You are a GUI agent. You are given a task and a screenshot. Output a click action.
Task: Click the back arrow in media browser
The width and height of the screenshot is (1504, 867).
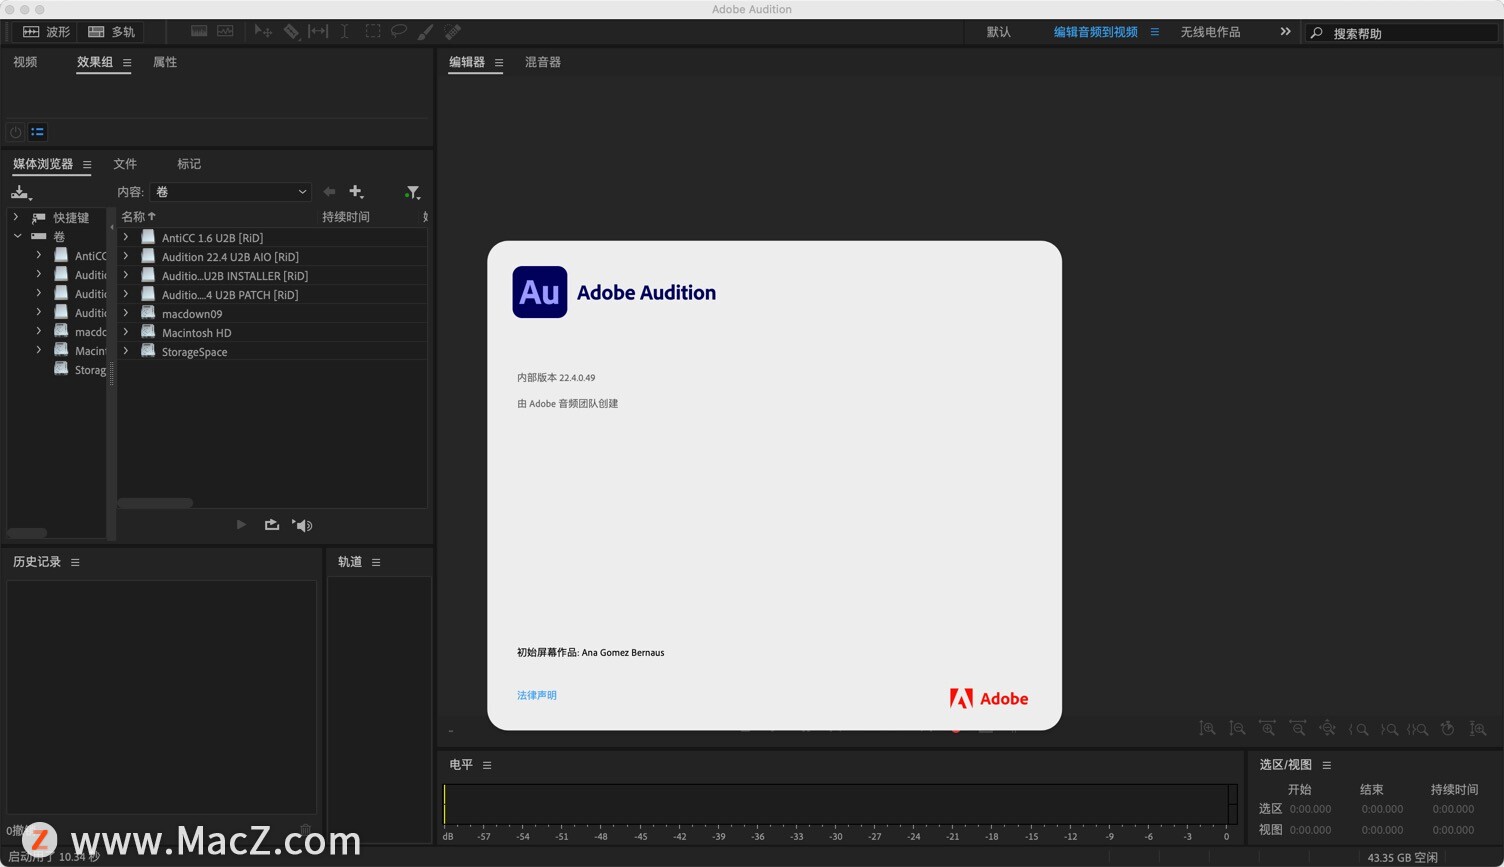(x=329, y=192)
